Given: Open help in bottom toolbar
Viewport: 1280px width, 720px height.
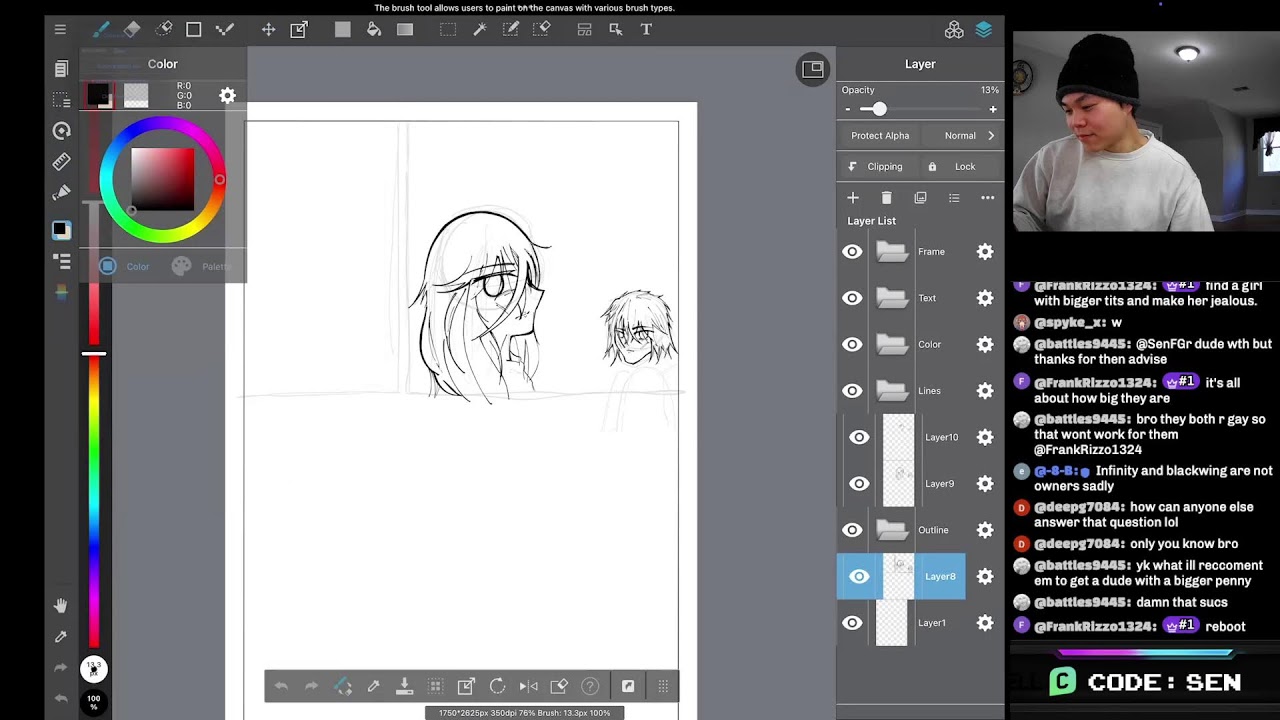Looking at the screenshot, I should [590, 686].
